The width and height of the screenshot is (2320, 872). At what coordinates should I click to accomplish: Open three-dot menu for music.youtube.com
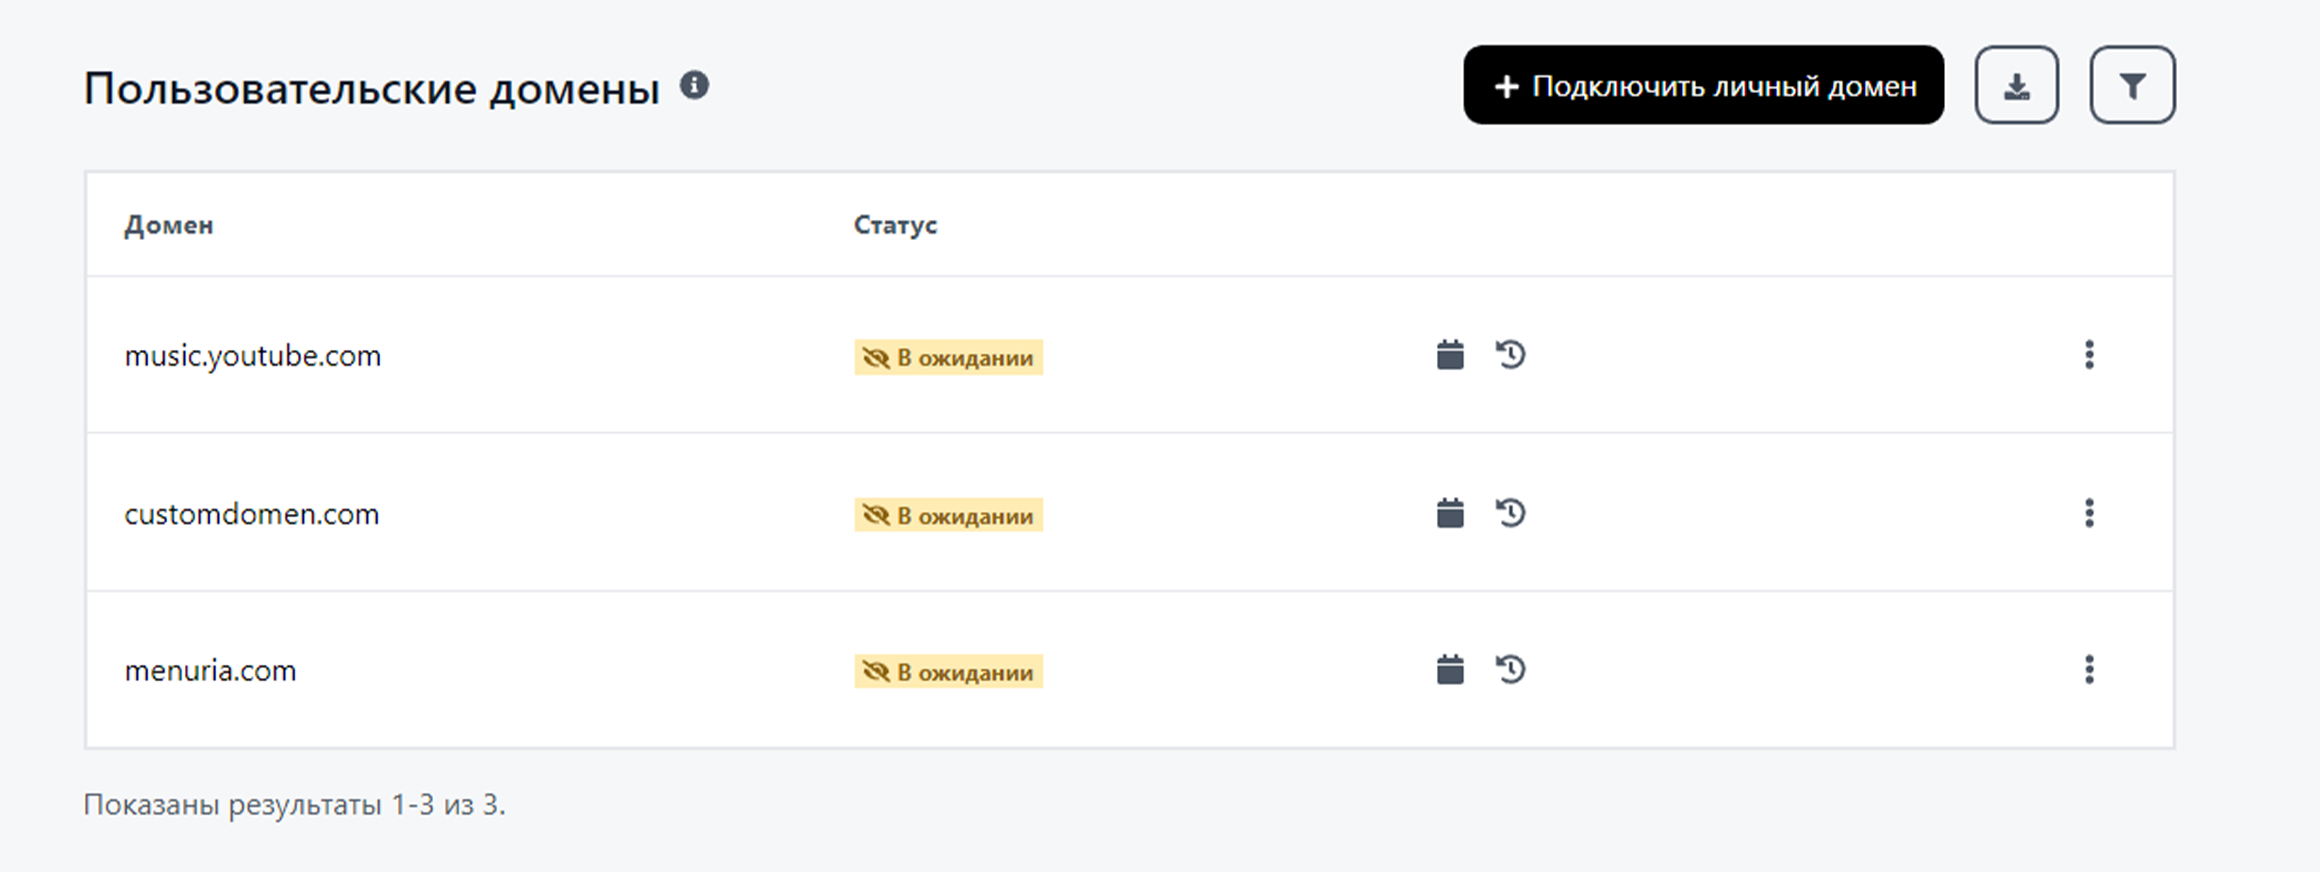pos(2089,355)
